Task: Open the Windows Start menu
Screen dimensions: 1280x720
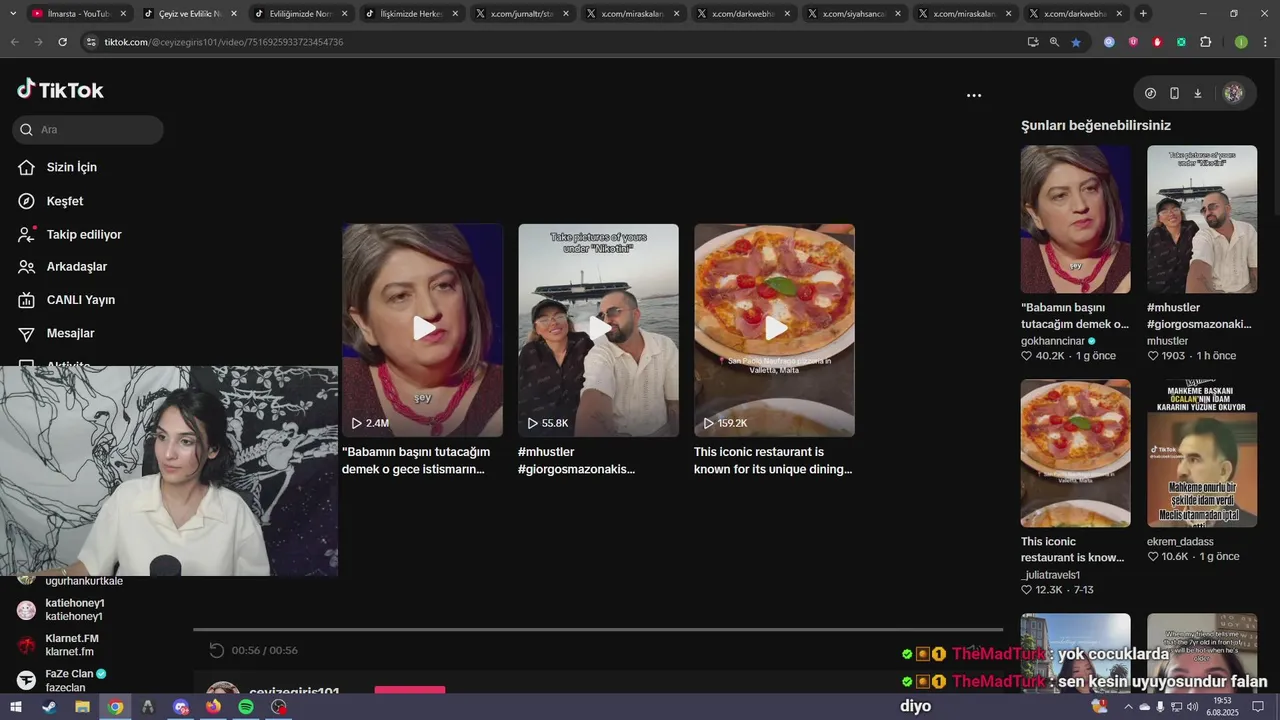Action: coord(15,707)
